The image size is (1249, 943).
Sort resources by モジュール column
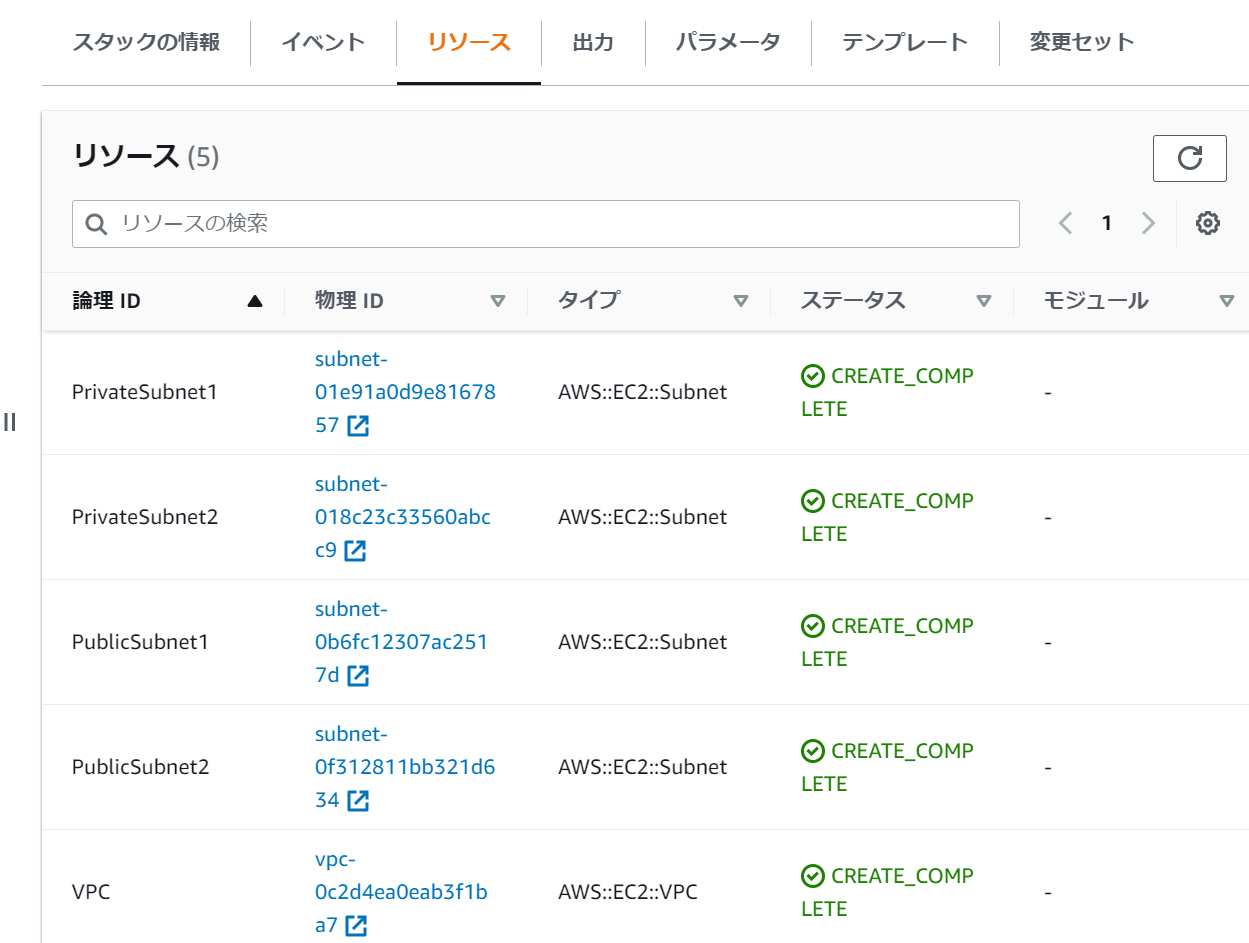(1227, 301)
